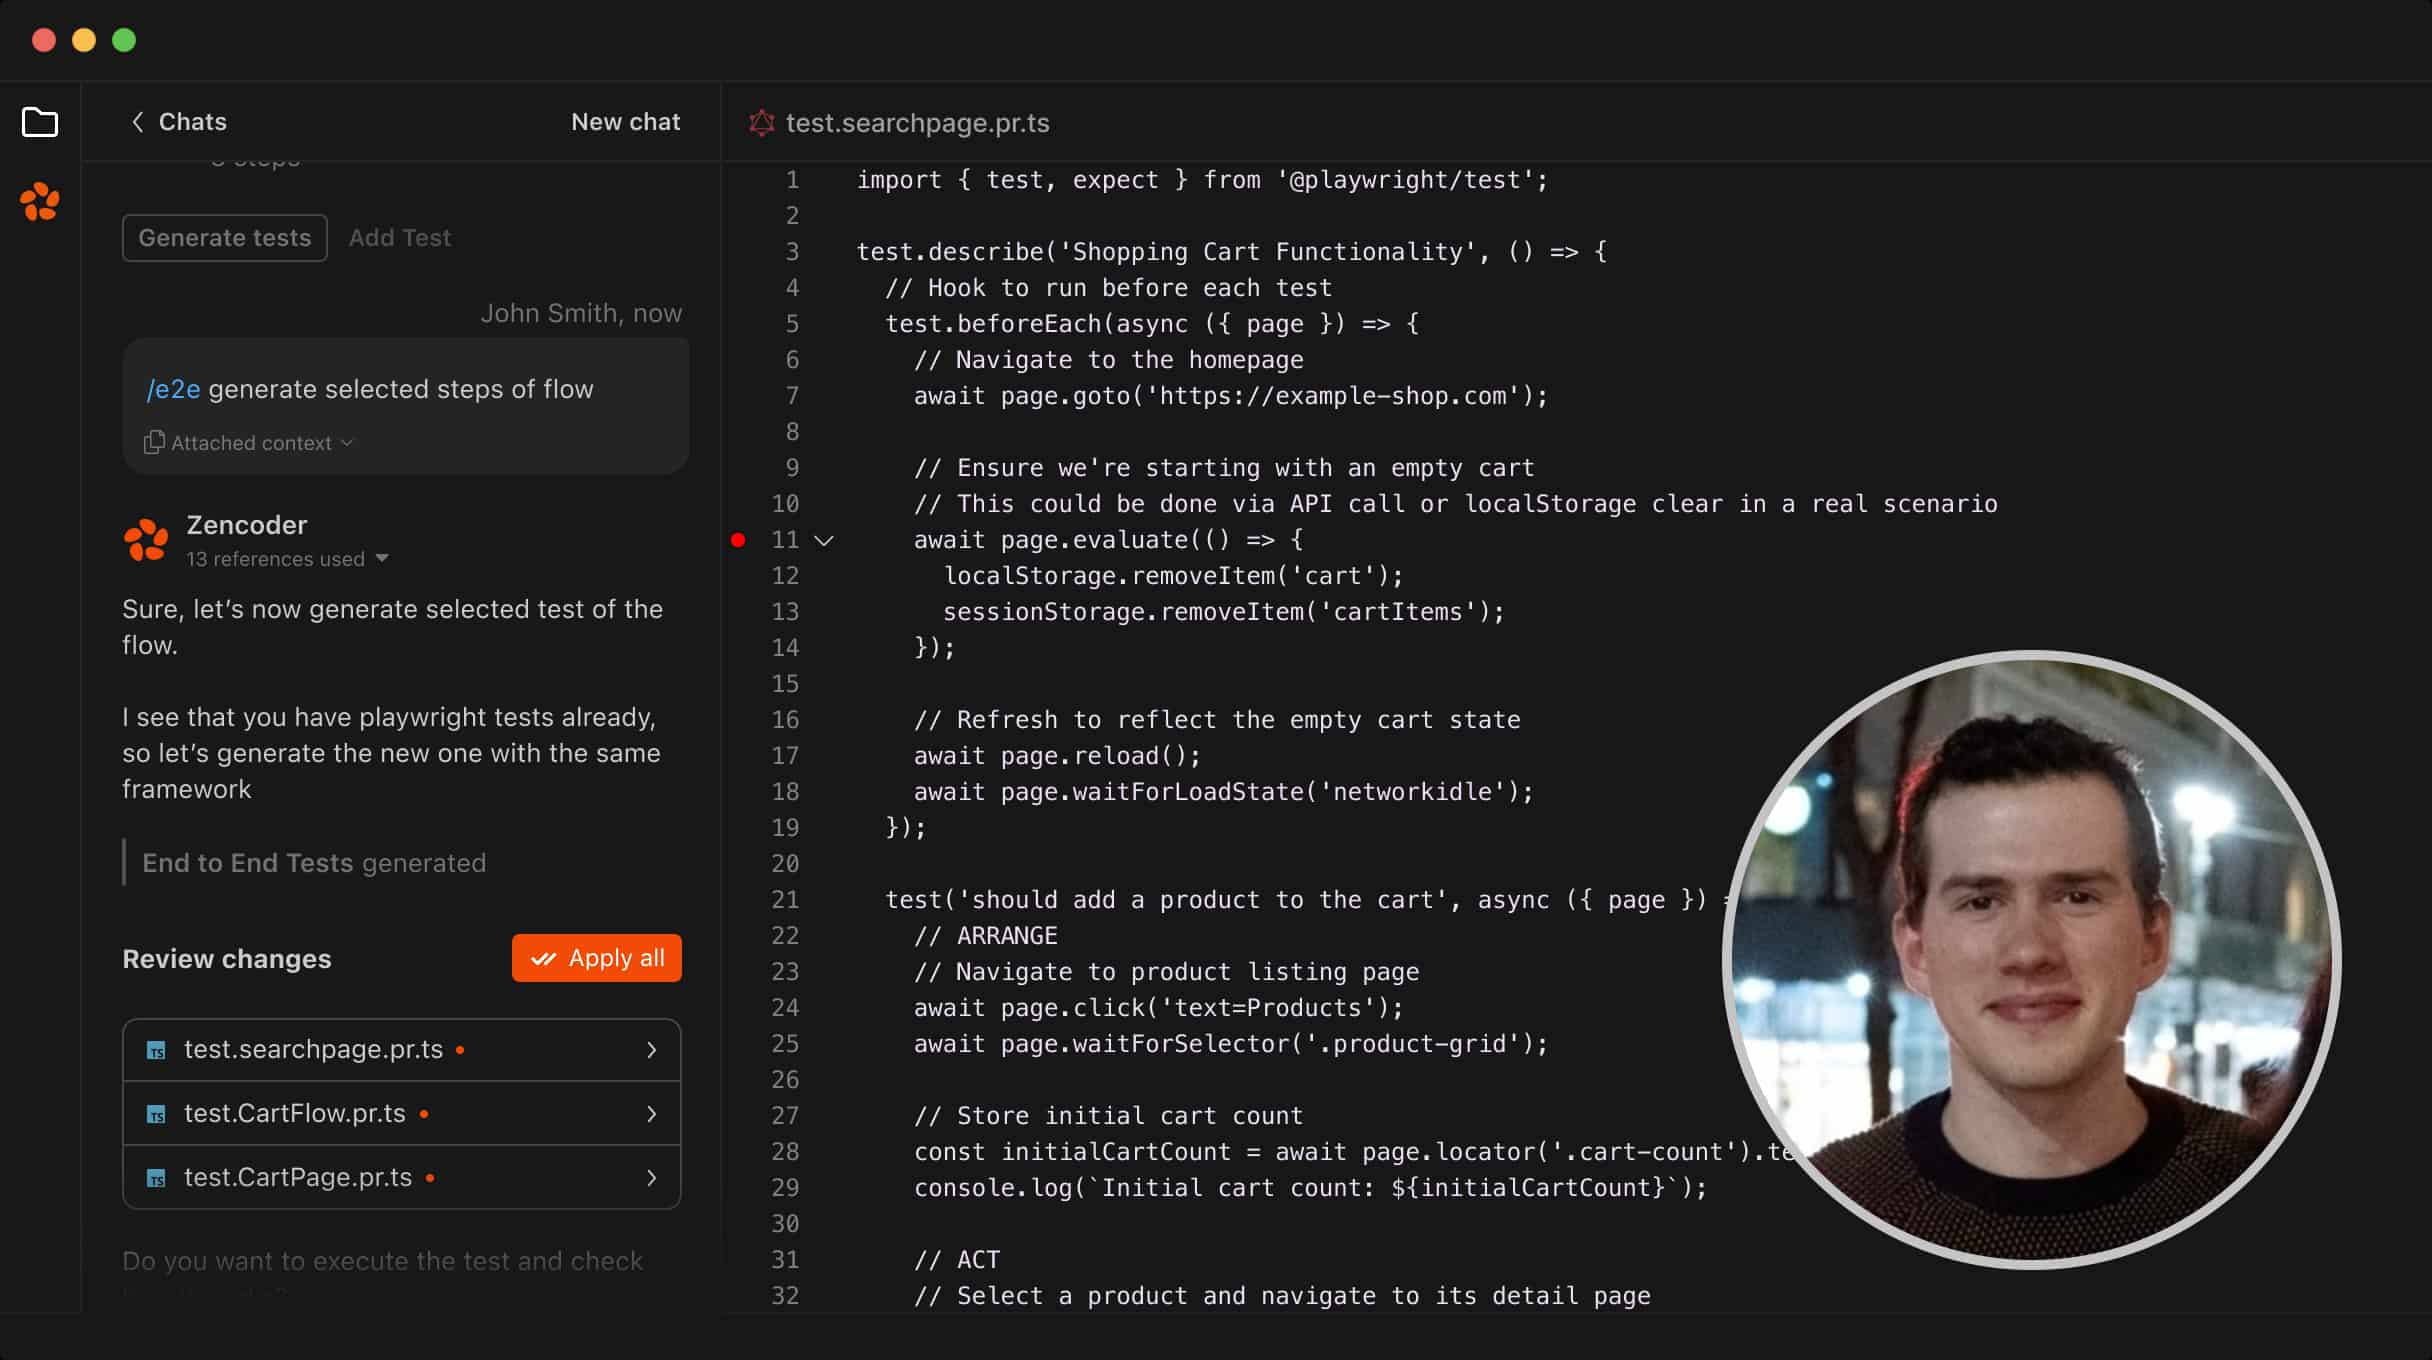This screenshot has height=1360, width=2432.
Task: Click the TS icon beside test.searchpage.pr.ts
Action: tap(157, 1050)
